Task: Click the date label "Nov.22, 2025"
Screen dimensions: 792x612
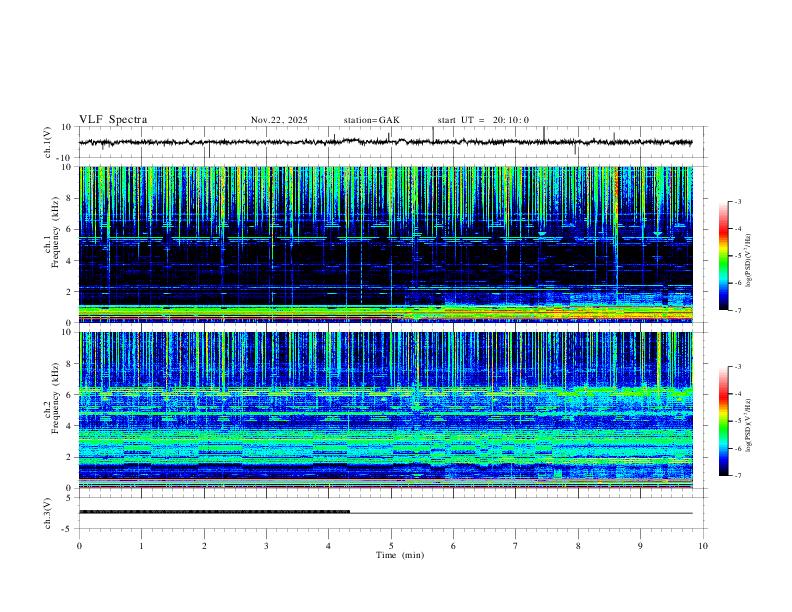Action: point(279,120)
